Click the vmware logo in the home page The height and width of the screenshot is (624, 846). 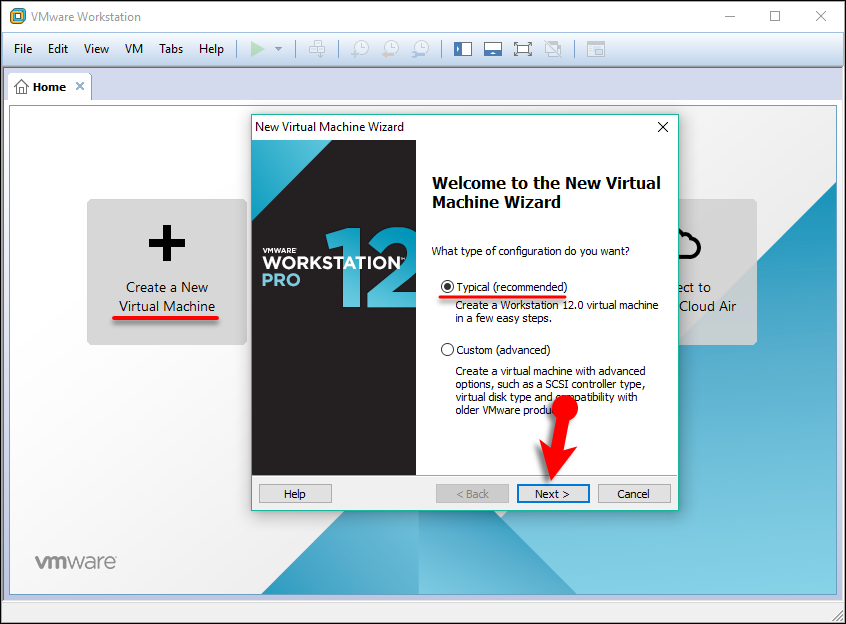pyautogui.click(x=76, y=561)
